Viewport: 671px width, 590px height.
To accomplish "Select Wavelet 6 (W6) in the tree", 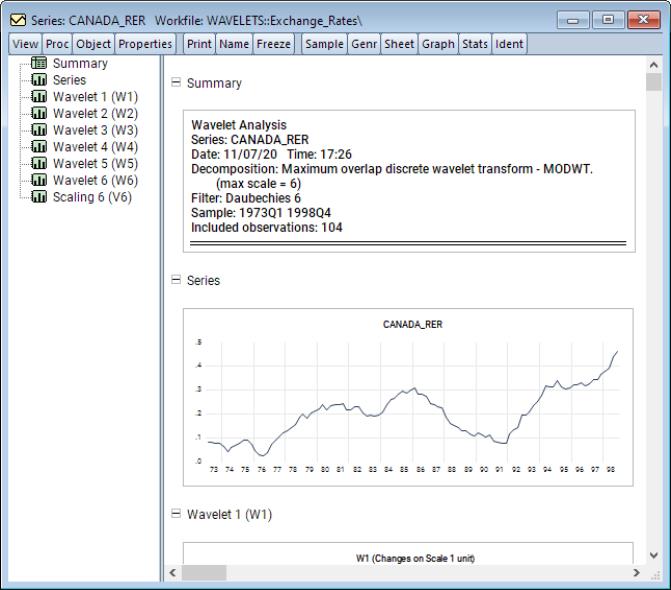I will (x=95, y=180).
